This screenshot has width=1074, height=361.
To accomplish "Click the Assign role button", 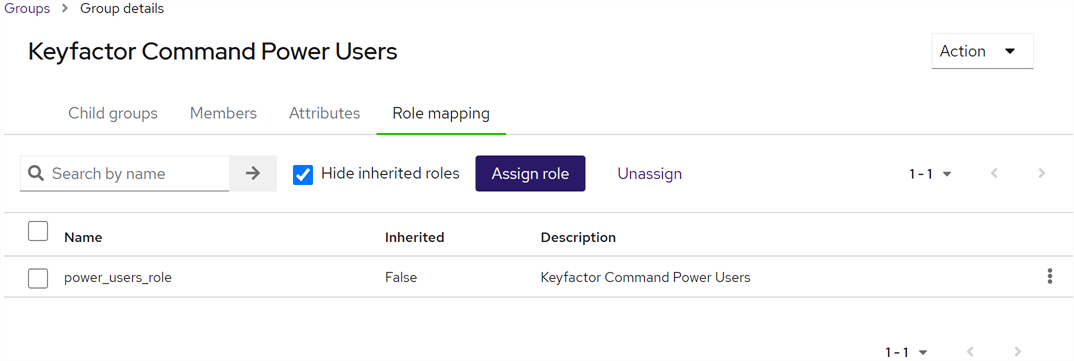I will click(x=530, y=173).
